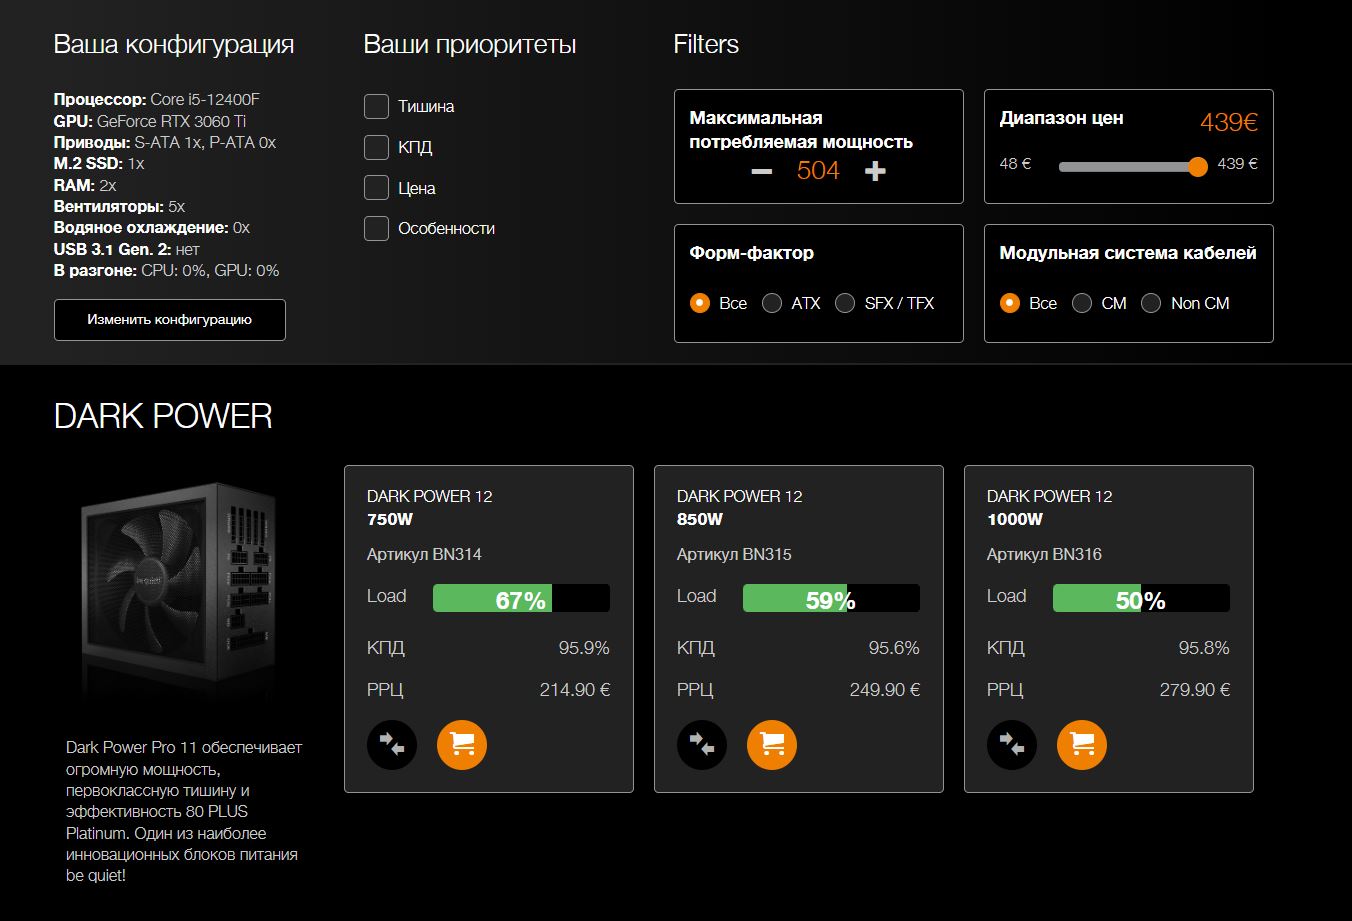Tick the Цена priority checkbox

[x=376, y=188]
